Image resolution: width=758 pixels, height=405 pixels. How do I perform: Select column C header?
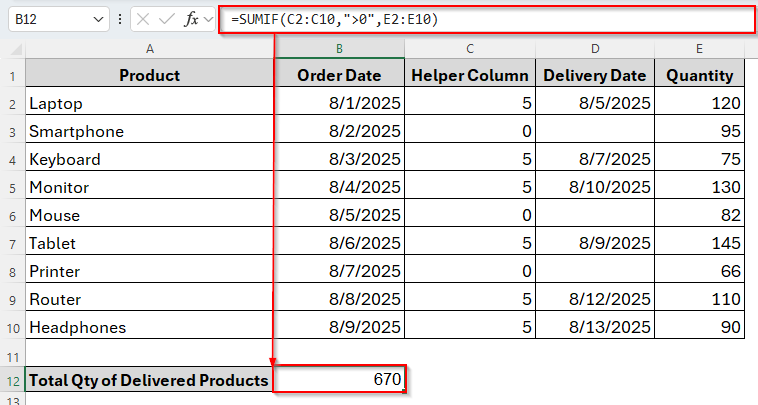tap(469, 49)
